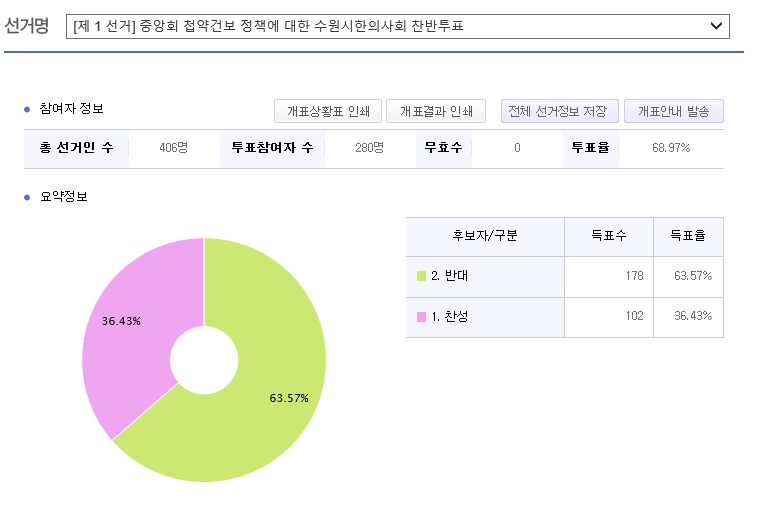Click the 득표수 column header
764x505 pixels.
point(608,237)
